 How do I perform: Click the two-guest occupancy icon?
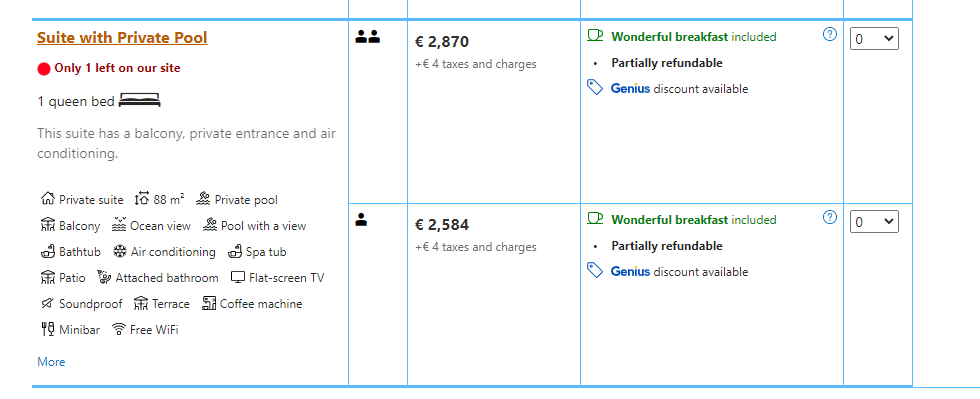[368, 37]
